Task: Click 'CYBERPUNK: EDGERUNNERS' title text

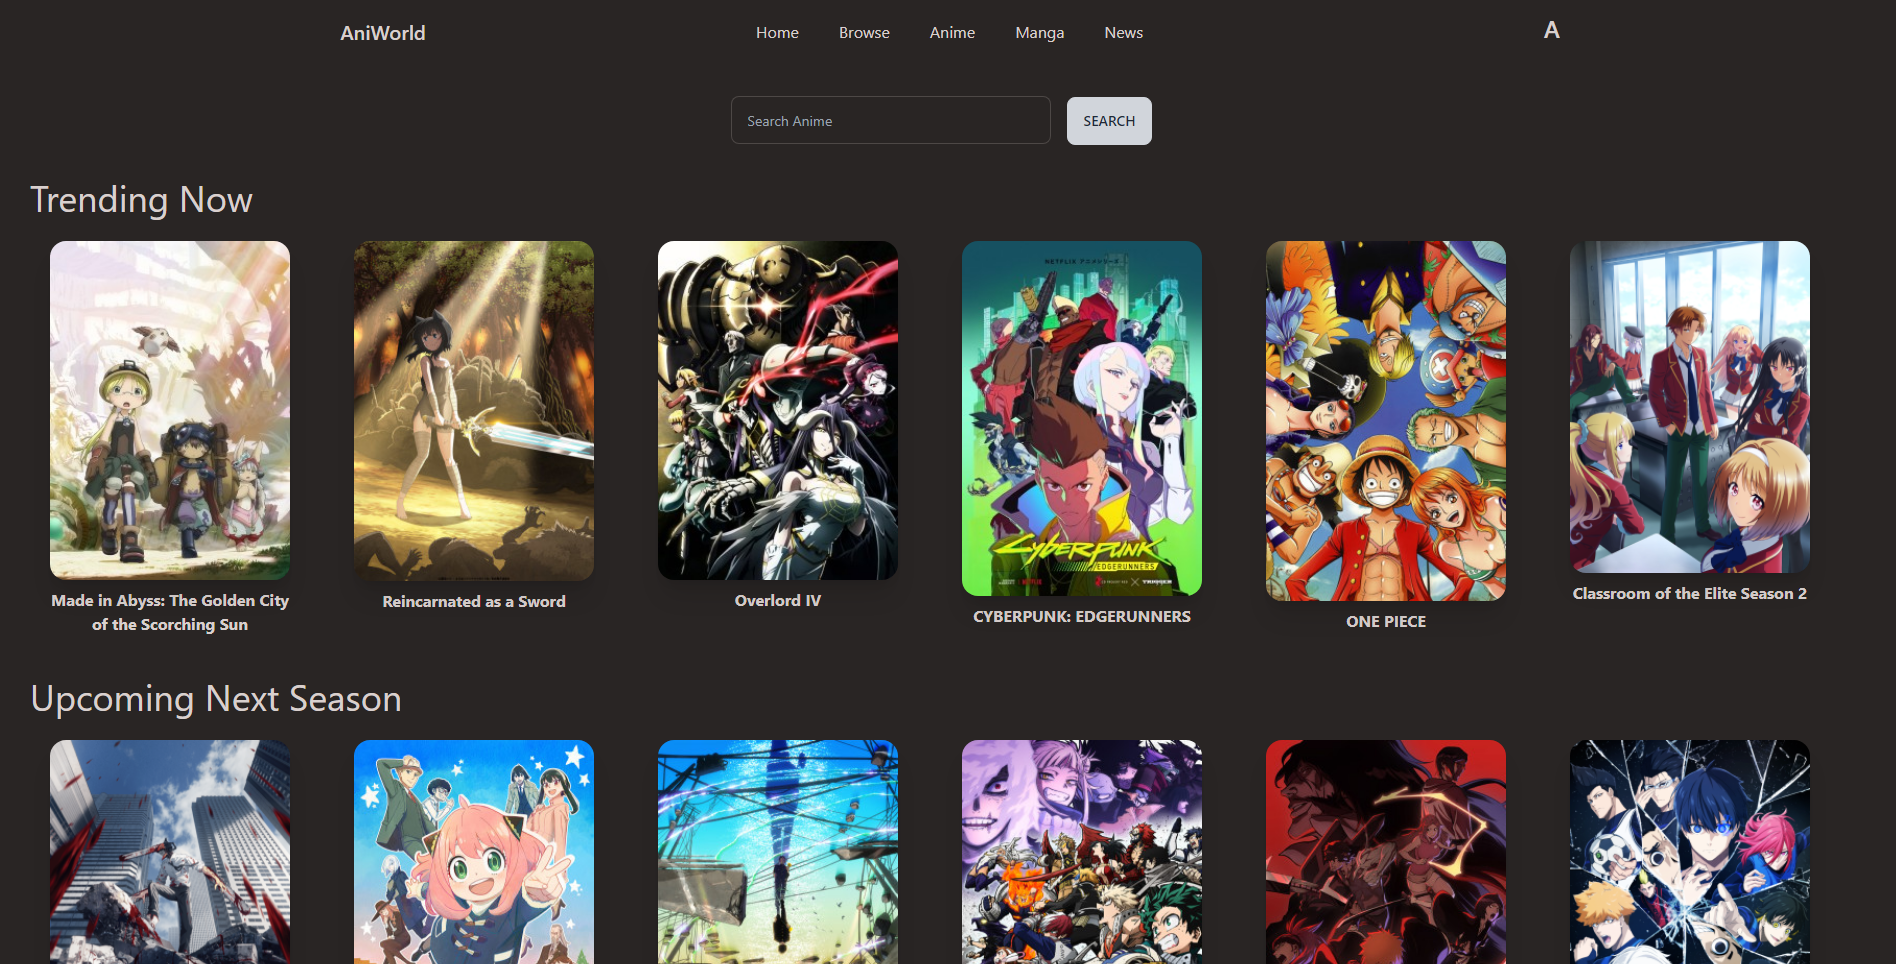Action: pos(1082,617)
